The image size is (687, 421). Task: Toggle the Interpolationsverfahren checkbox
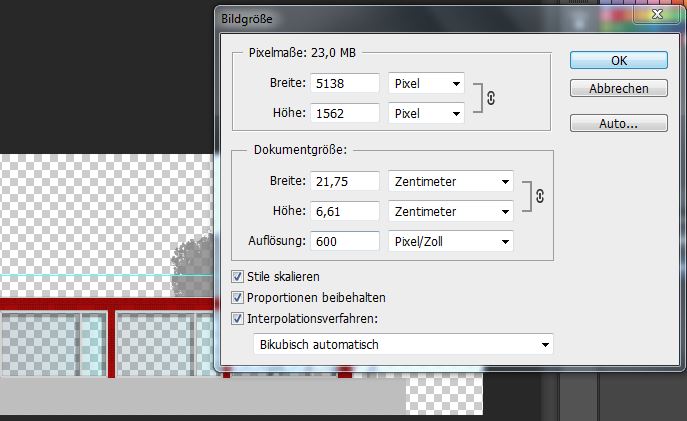tap(237, 318)
